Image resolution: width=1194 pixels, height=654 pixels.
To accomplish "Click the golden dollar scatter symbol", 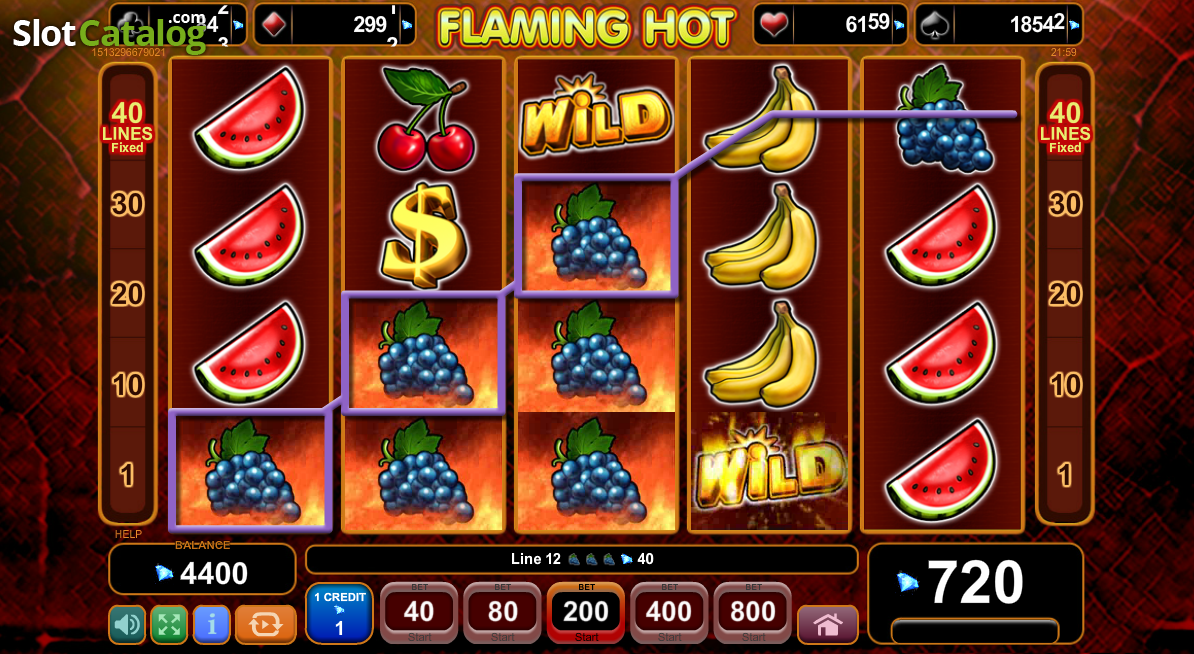I will (423, 234).
